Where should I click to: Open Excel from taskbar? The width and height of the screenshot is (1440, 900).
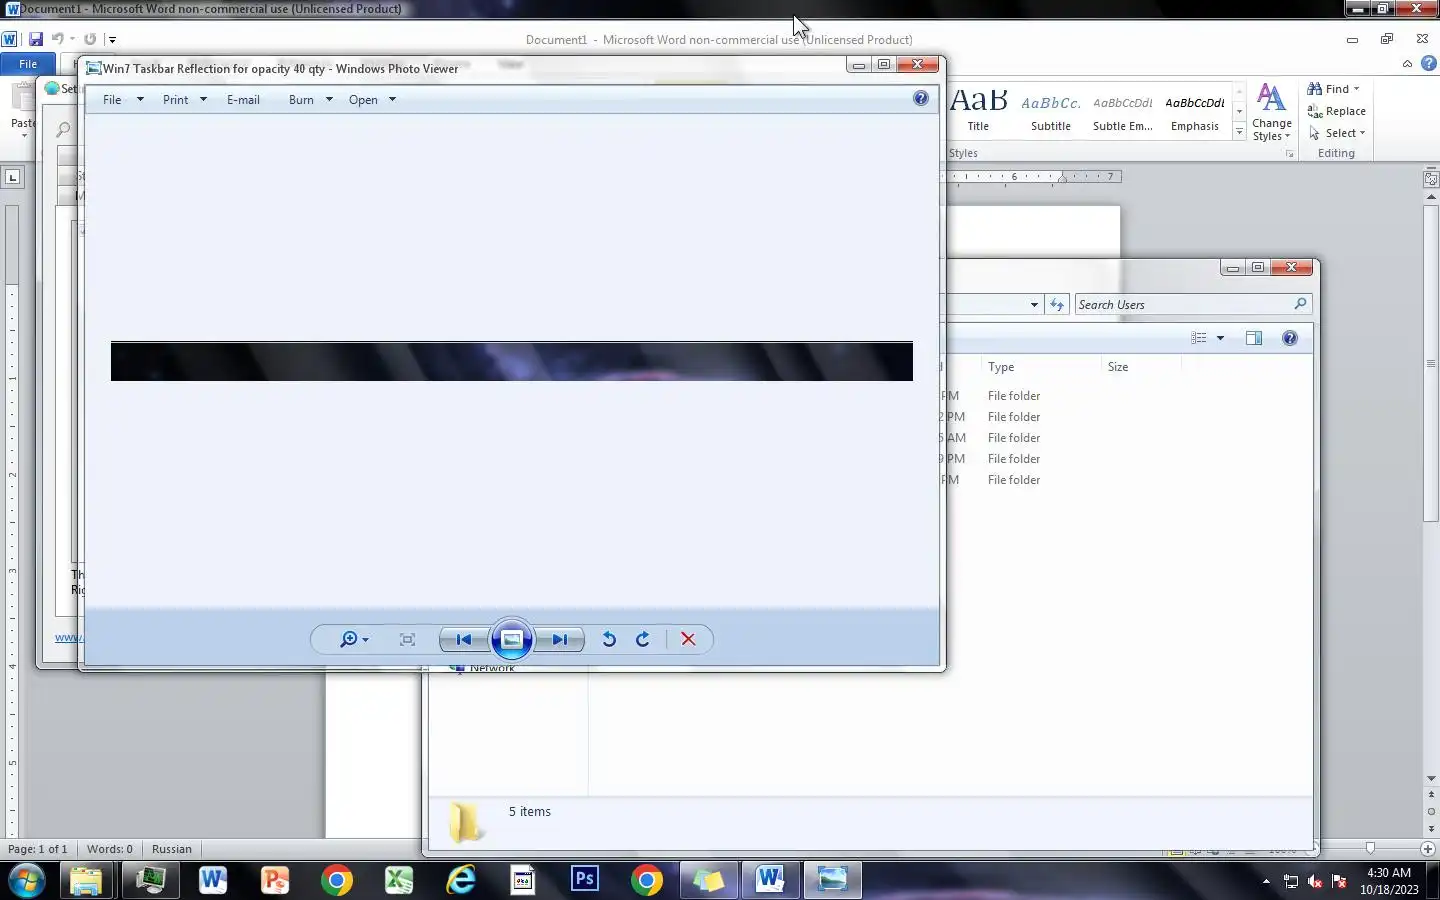point(399,880)
